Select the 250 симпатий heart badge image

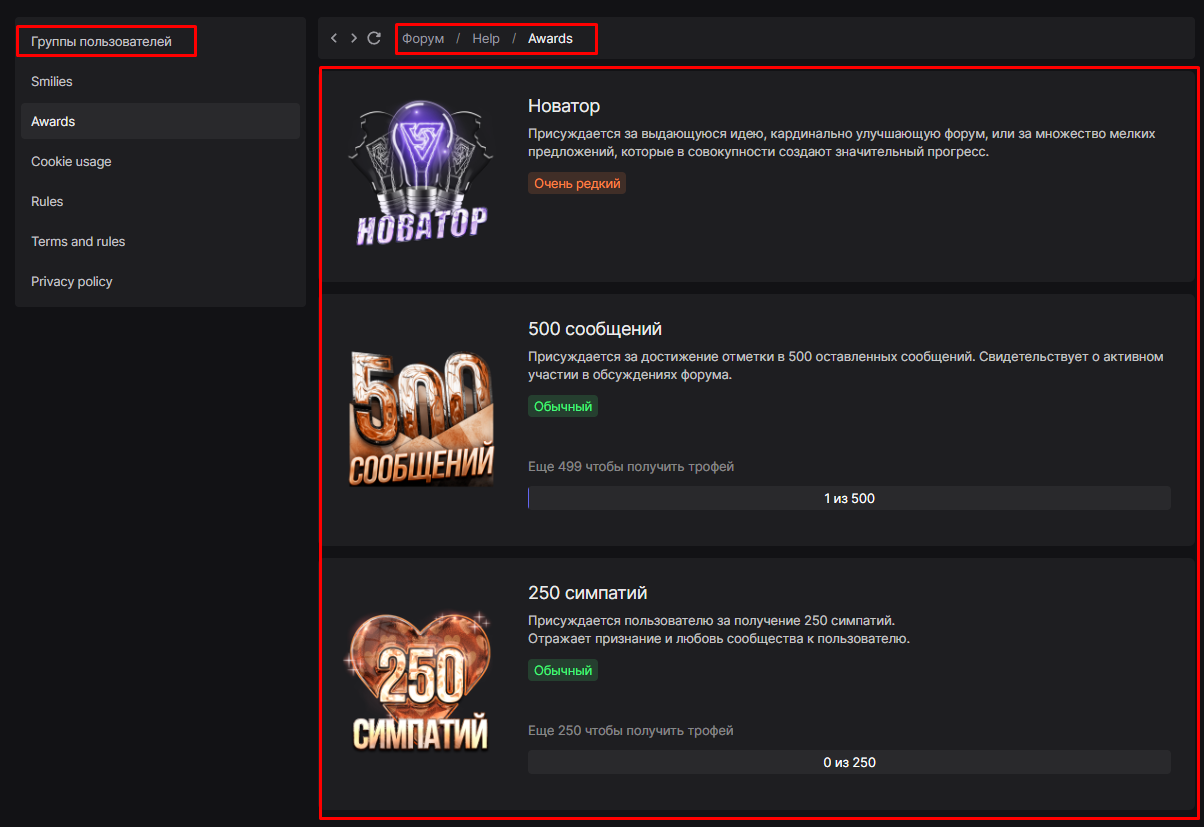click(420, 680)
